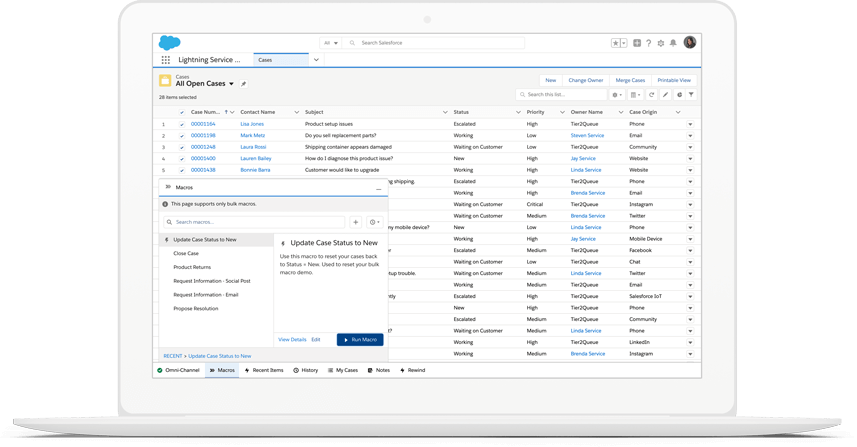The width and height of the screenshot is (857, 447).
Task: Open the View Details link
Action: pos(292,340)
